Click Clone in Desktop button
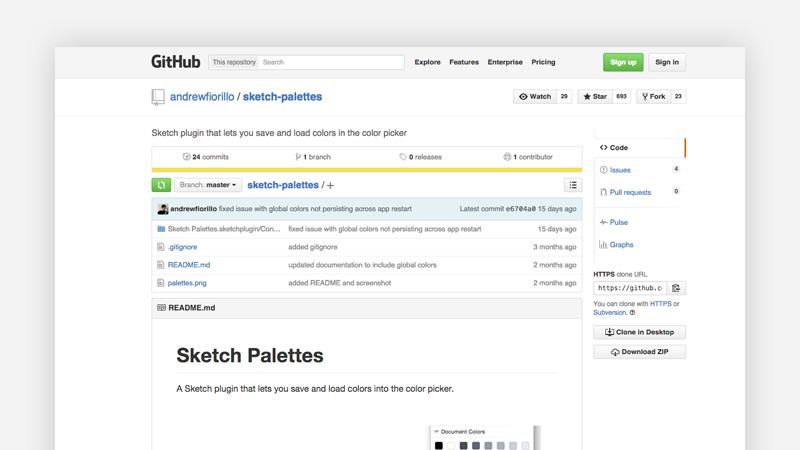Screen dimensions: 800x450 [639, 332]
